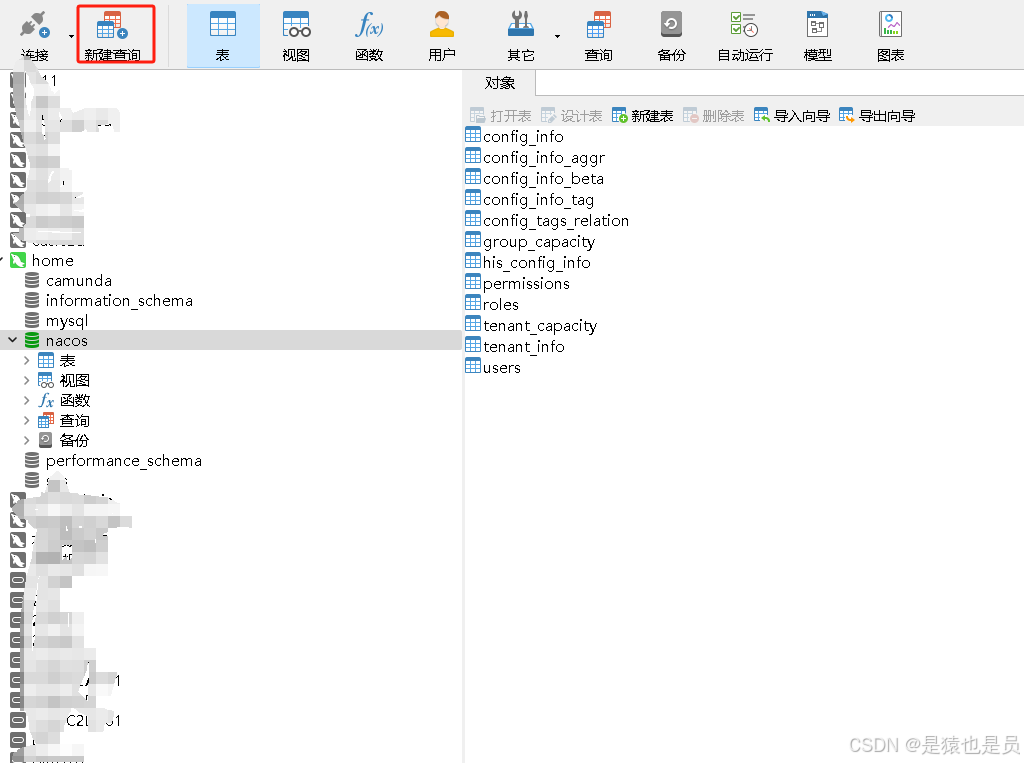Viewport: 1024px width, 763px height.
Task: Select the home connection in tree
Action: point(53,261)
